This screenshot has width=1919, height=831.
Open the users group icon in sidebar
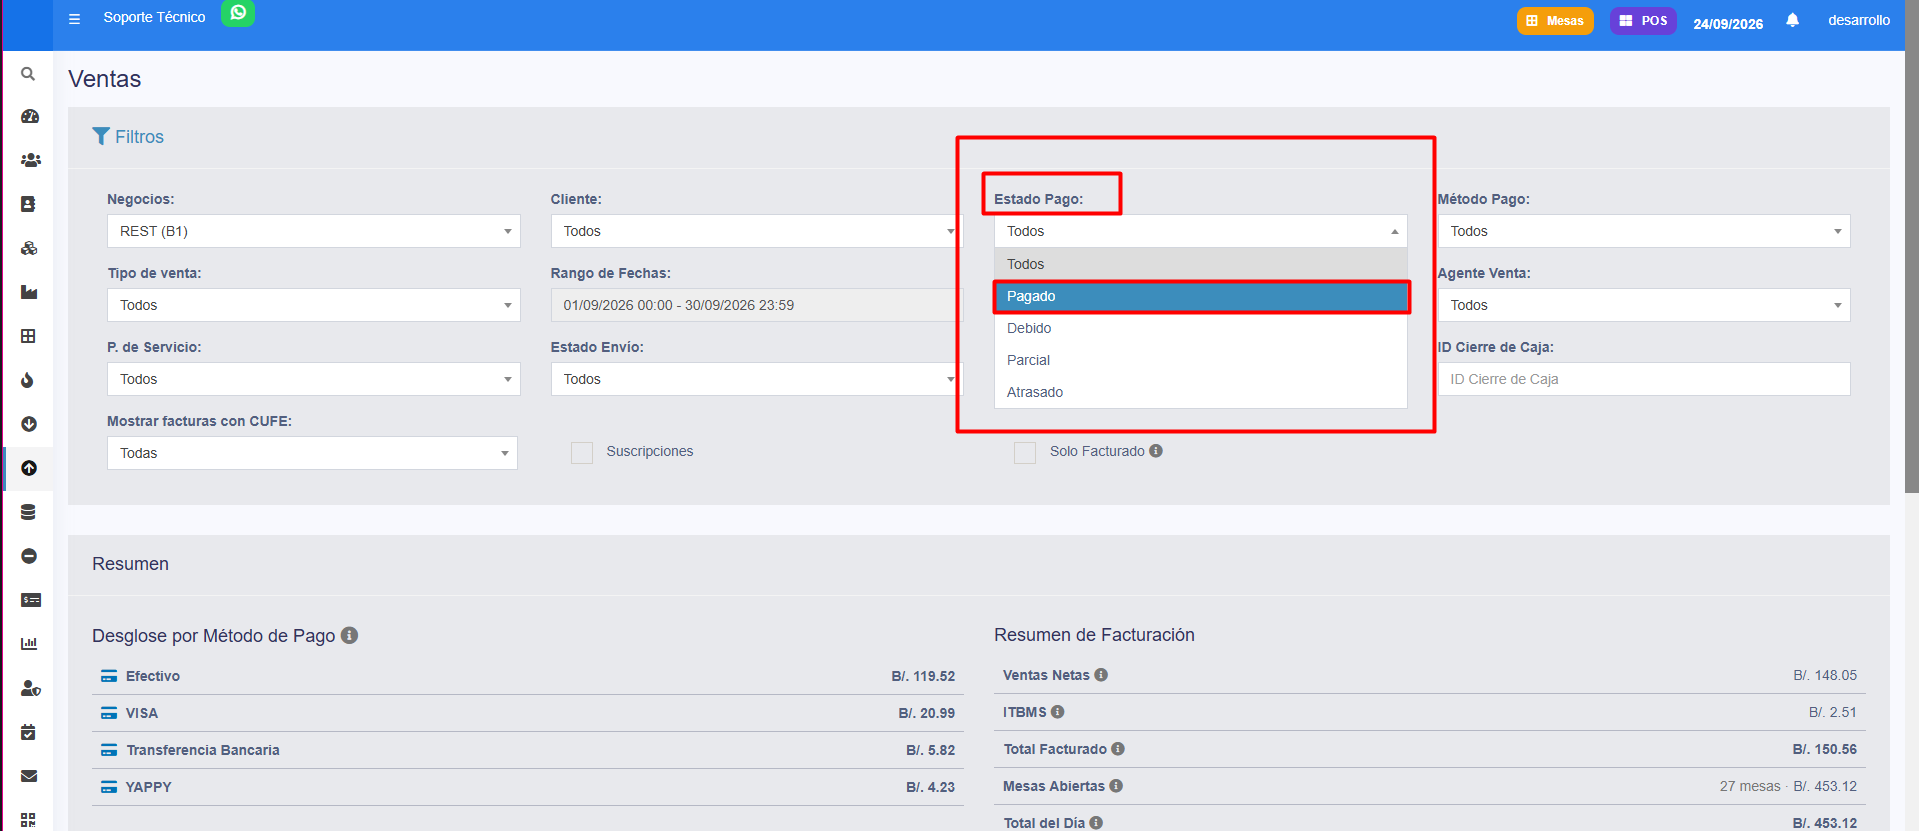pyautogui.click(x=31, y=160)
